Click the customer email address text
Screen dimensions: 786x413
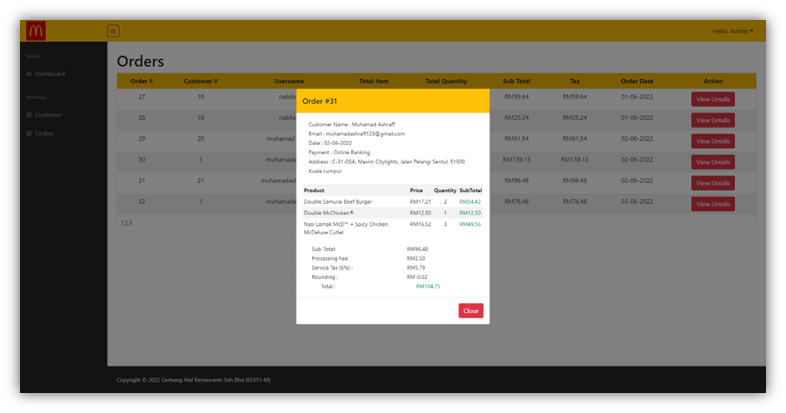point(365,134)
